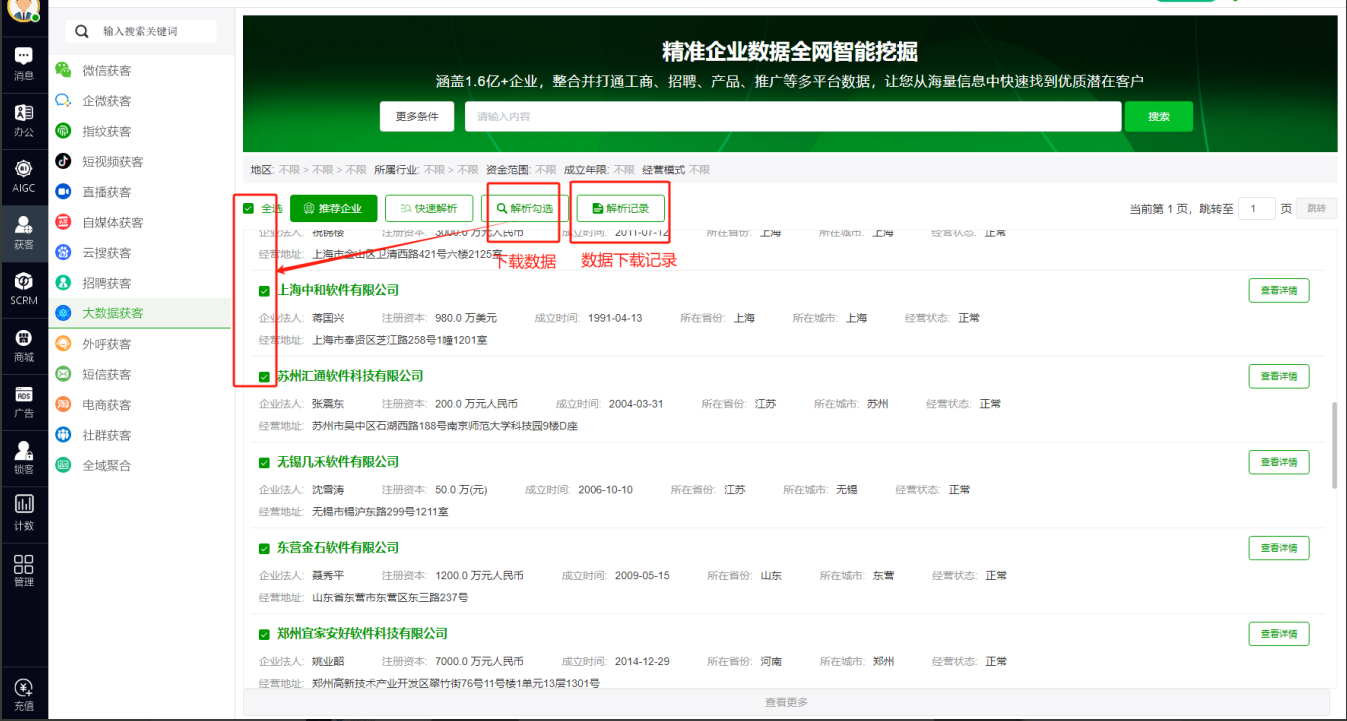
Task: Uncheck 东营金石软件有限公司 checkbox
Action: tap(264, 549)
